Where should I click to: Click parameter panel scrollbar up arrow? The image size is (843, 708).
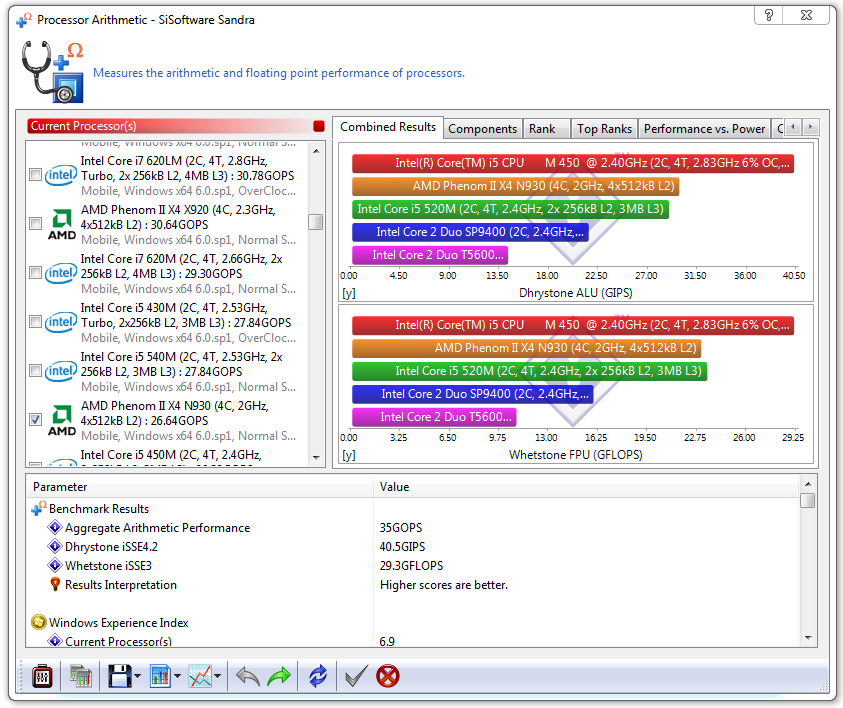(x=808, y=484)
